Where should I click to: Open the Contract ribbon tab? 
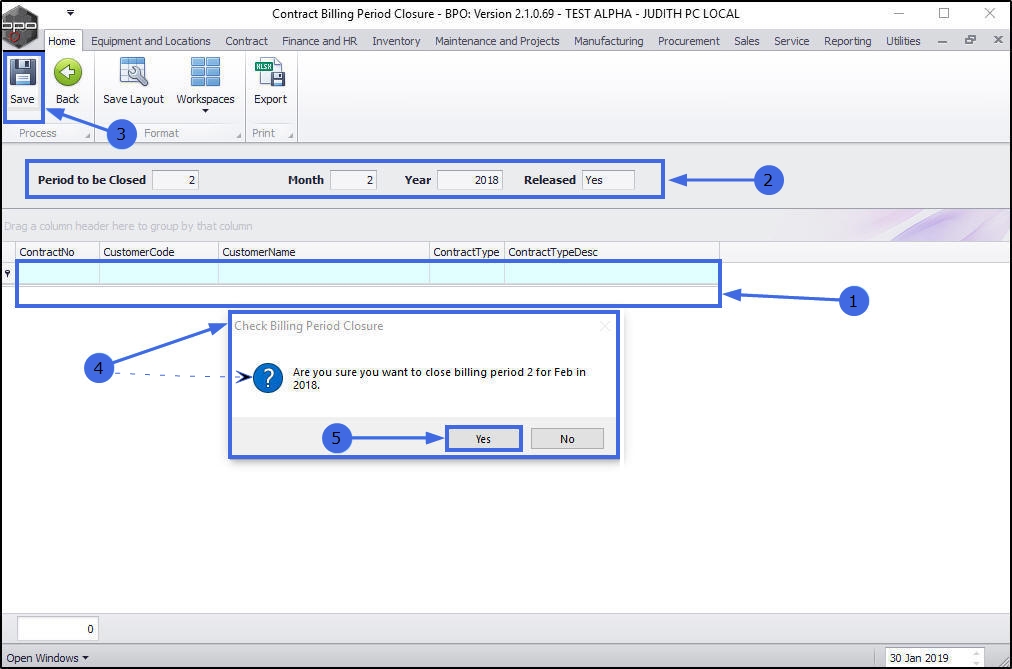247,41
